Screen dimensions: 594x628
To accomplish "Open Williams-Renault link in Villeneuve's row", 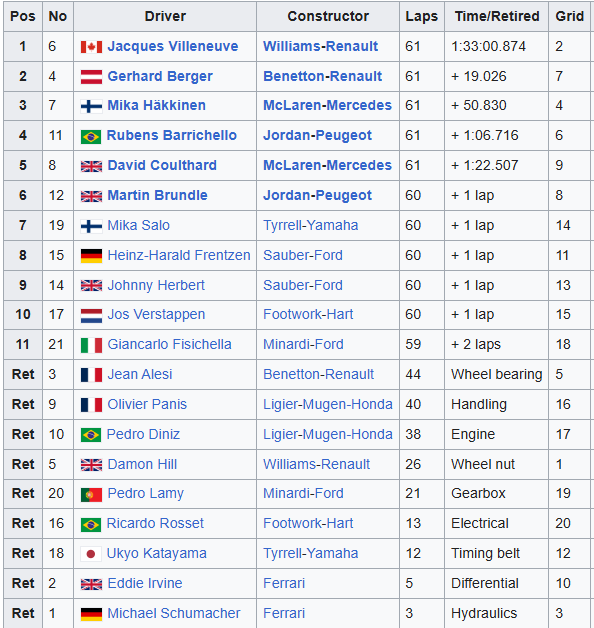I will (320, 46).
